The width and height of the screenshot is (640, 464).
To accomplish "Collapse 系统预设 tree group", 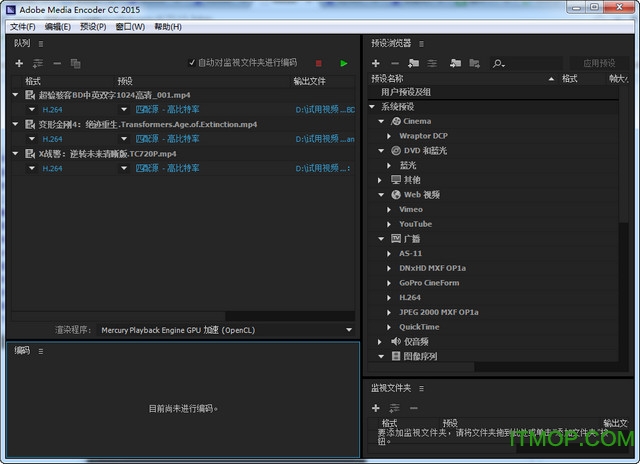I will coord(372,107).
